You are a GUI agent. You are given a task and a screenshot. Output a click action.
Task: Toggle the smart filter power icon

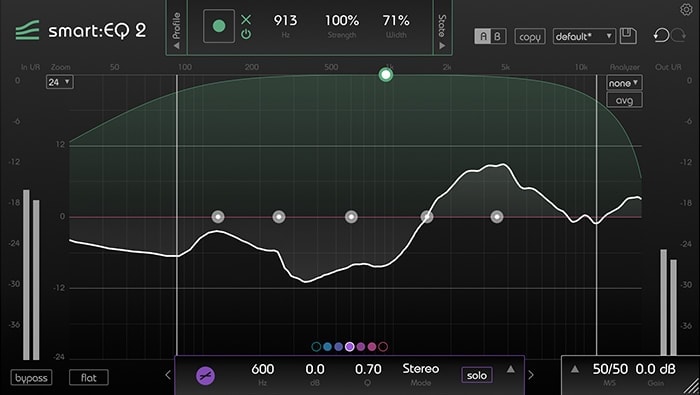coord(246,34)
